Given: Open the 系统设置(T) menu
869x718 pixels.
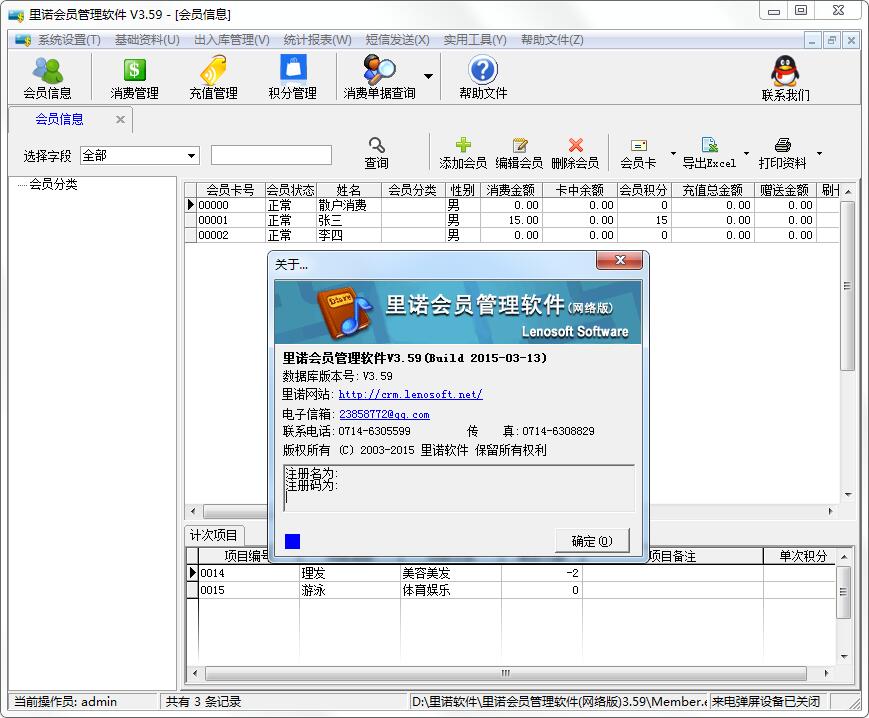Looking at the screenshot, I should pos(69,40).
